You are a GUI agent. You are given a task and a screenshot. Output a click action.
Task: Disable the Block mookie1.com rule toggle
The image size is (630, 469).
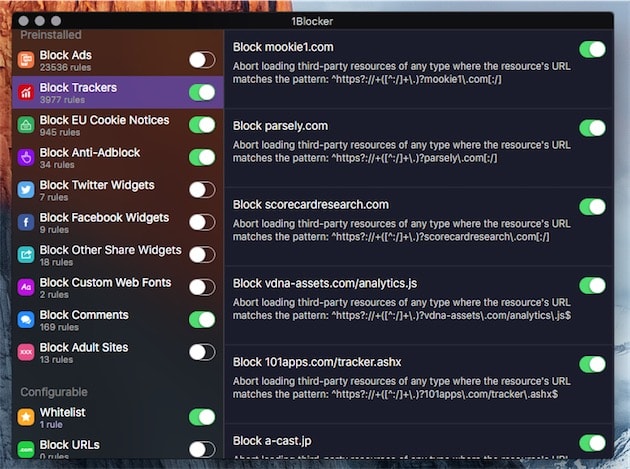pos(593,49)
